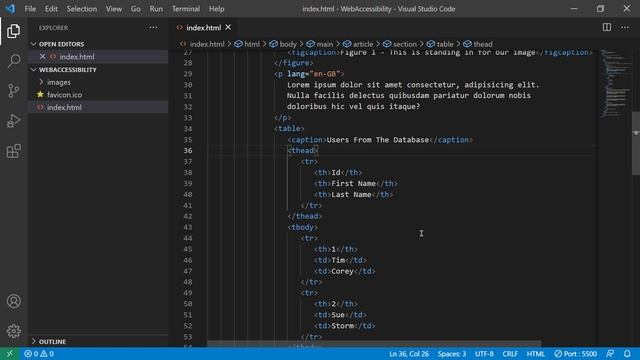Open the Edit menu
Image resolution: width=640 pixels, height=360 pixels.
click(x=51, y=9)
